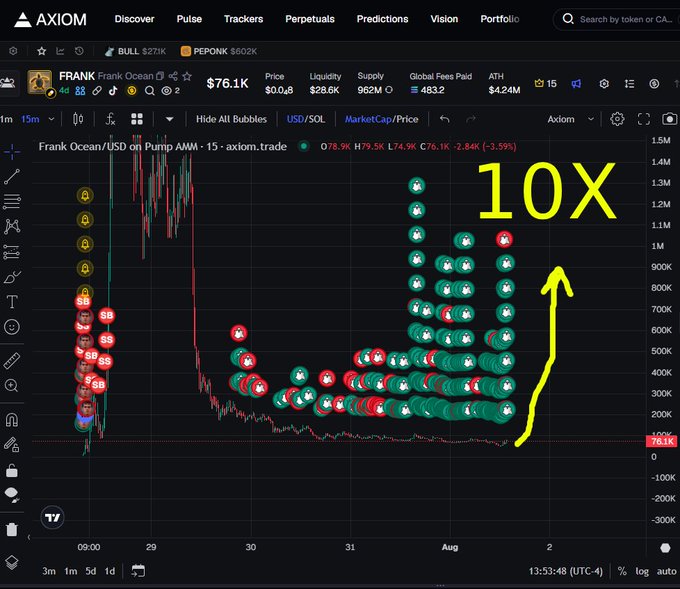Screen dimensions: 680x589
Task: Select the 3m date range
Action: click(x=49, y=571)
